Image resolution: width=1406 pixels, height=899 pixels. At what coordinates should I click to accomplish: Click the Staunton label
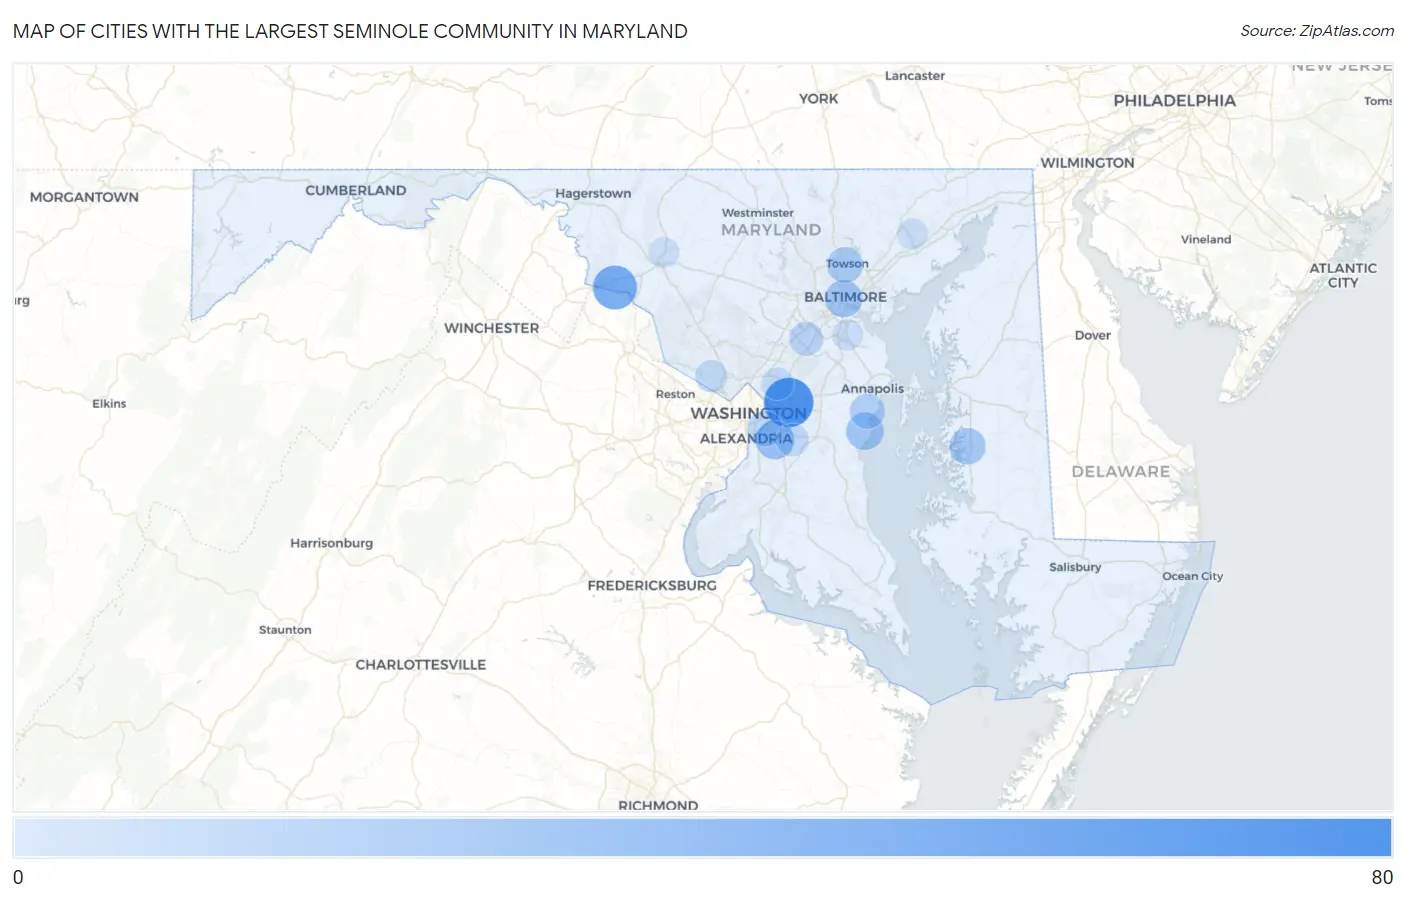tap(285, 630)
